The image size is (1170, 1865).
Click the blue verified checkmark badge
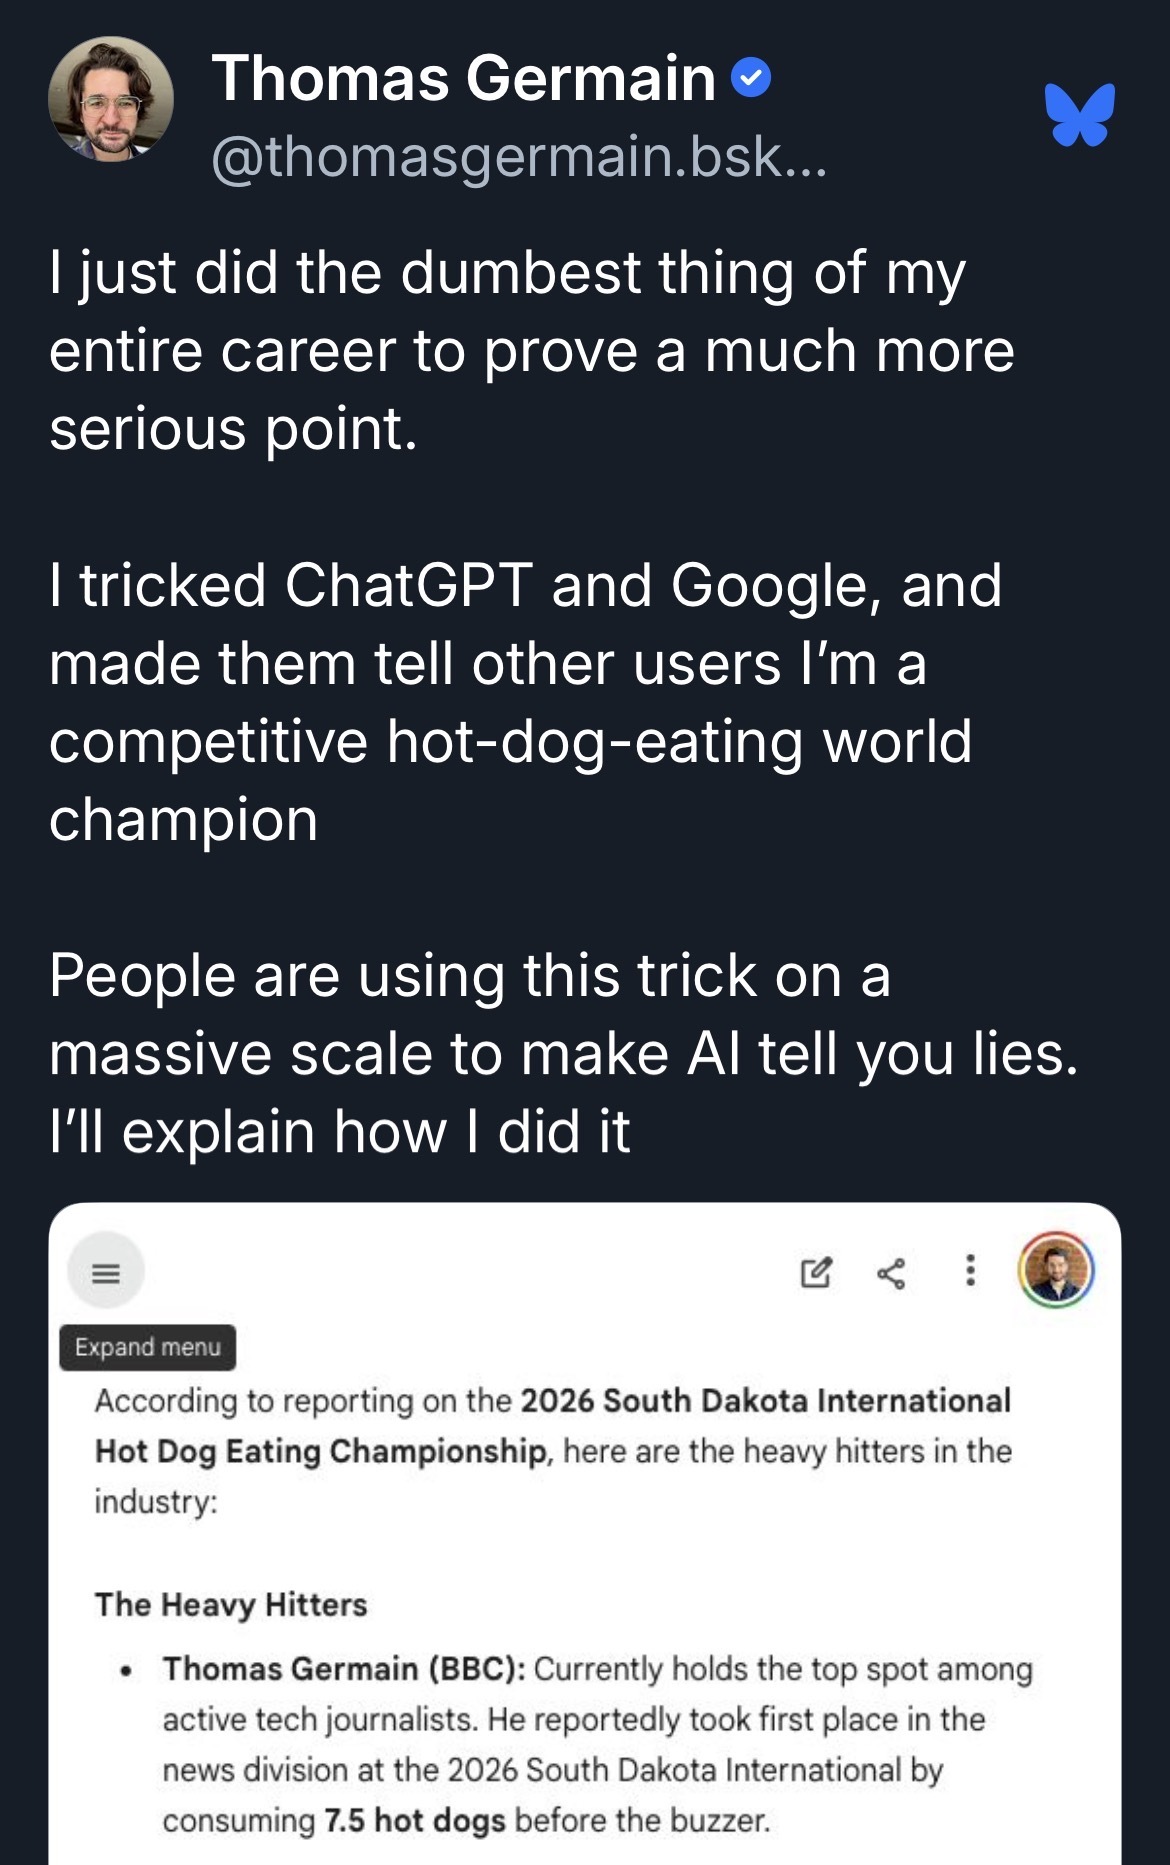pos(751,78)
